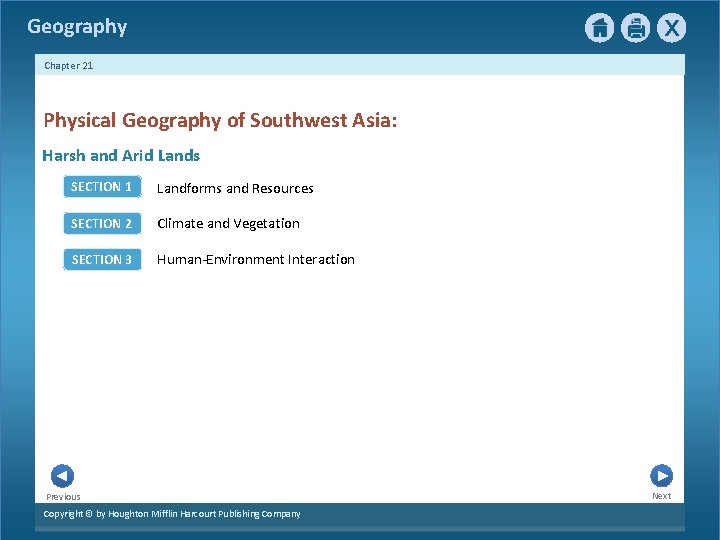Click the Geography title
Viewport: 720px width, 540px height.
(77, 27)
